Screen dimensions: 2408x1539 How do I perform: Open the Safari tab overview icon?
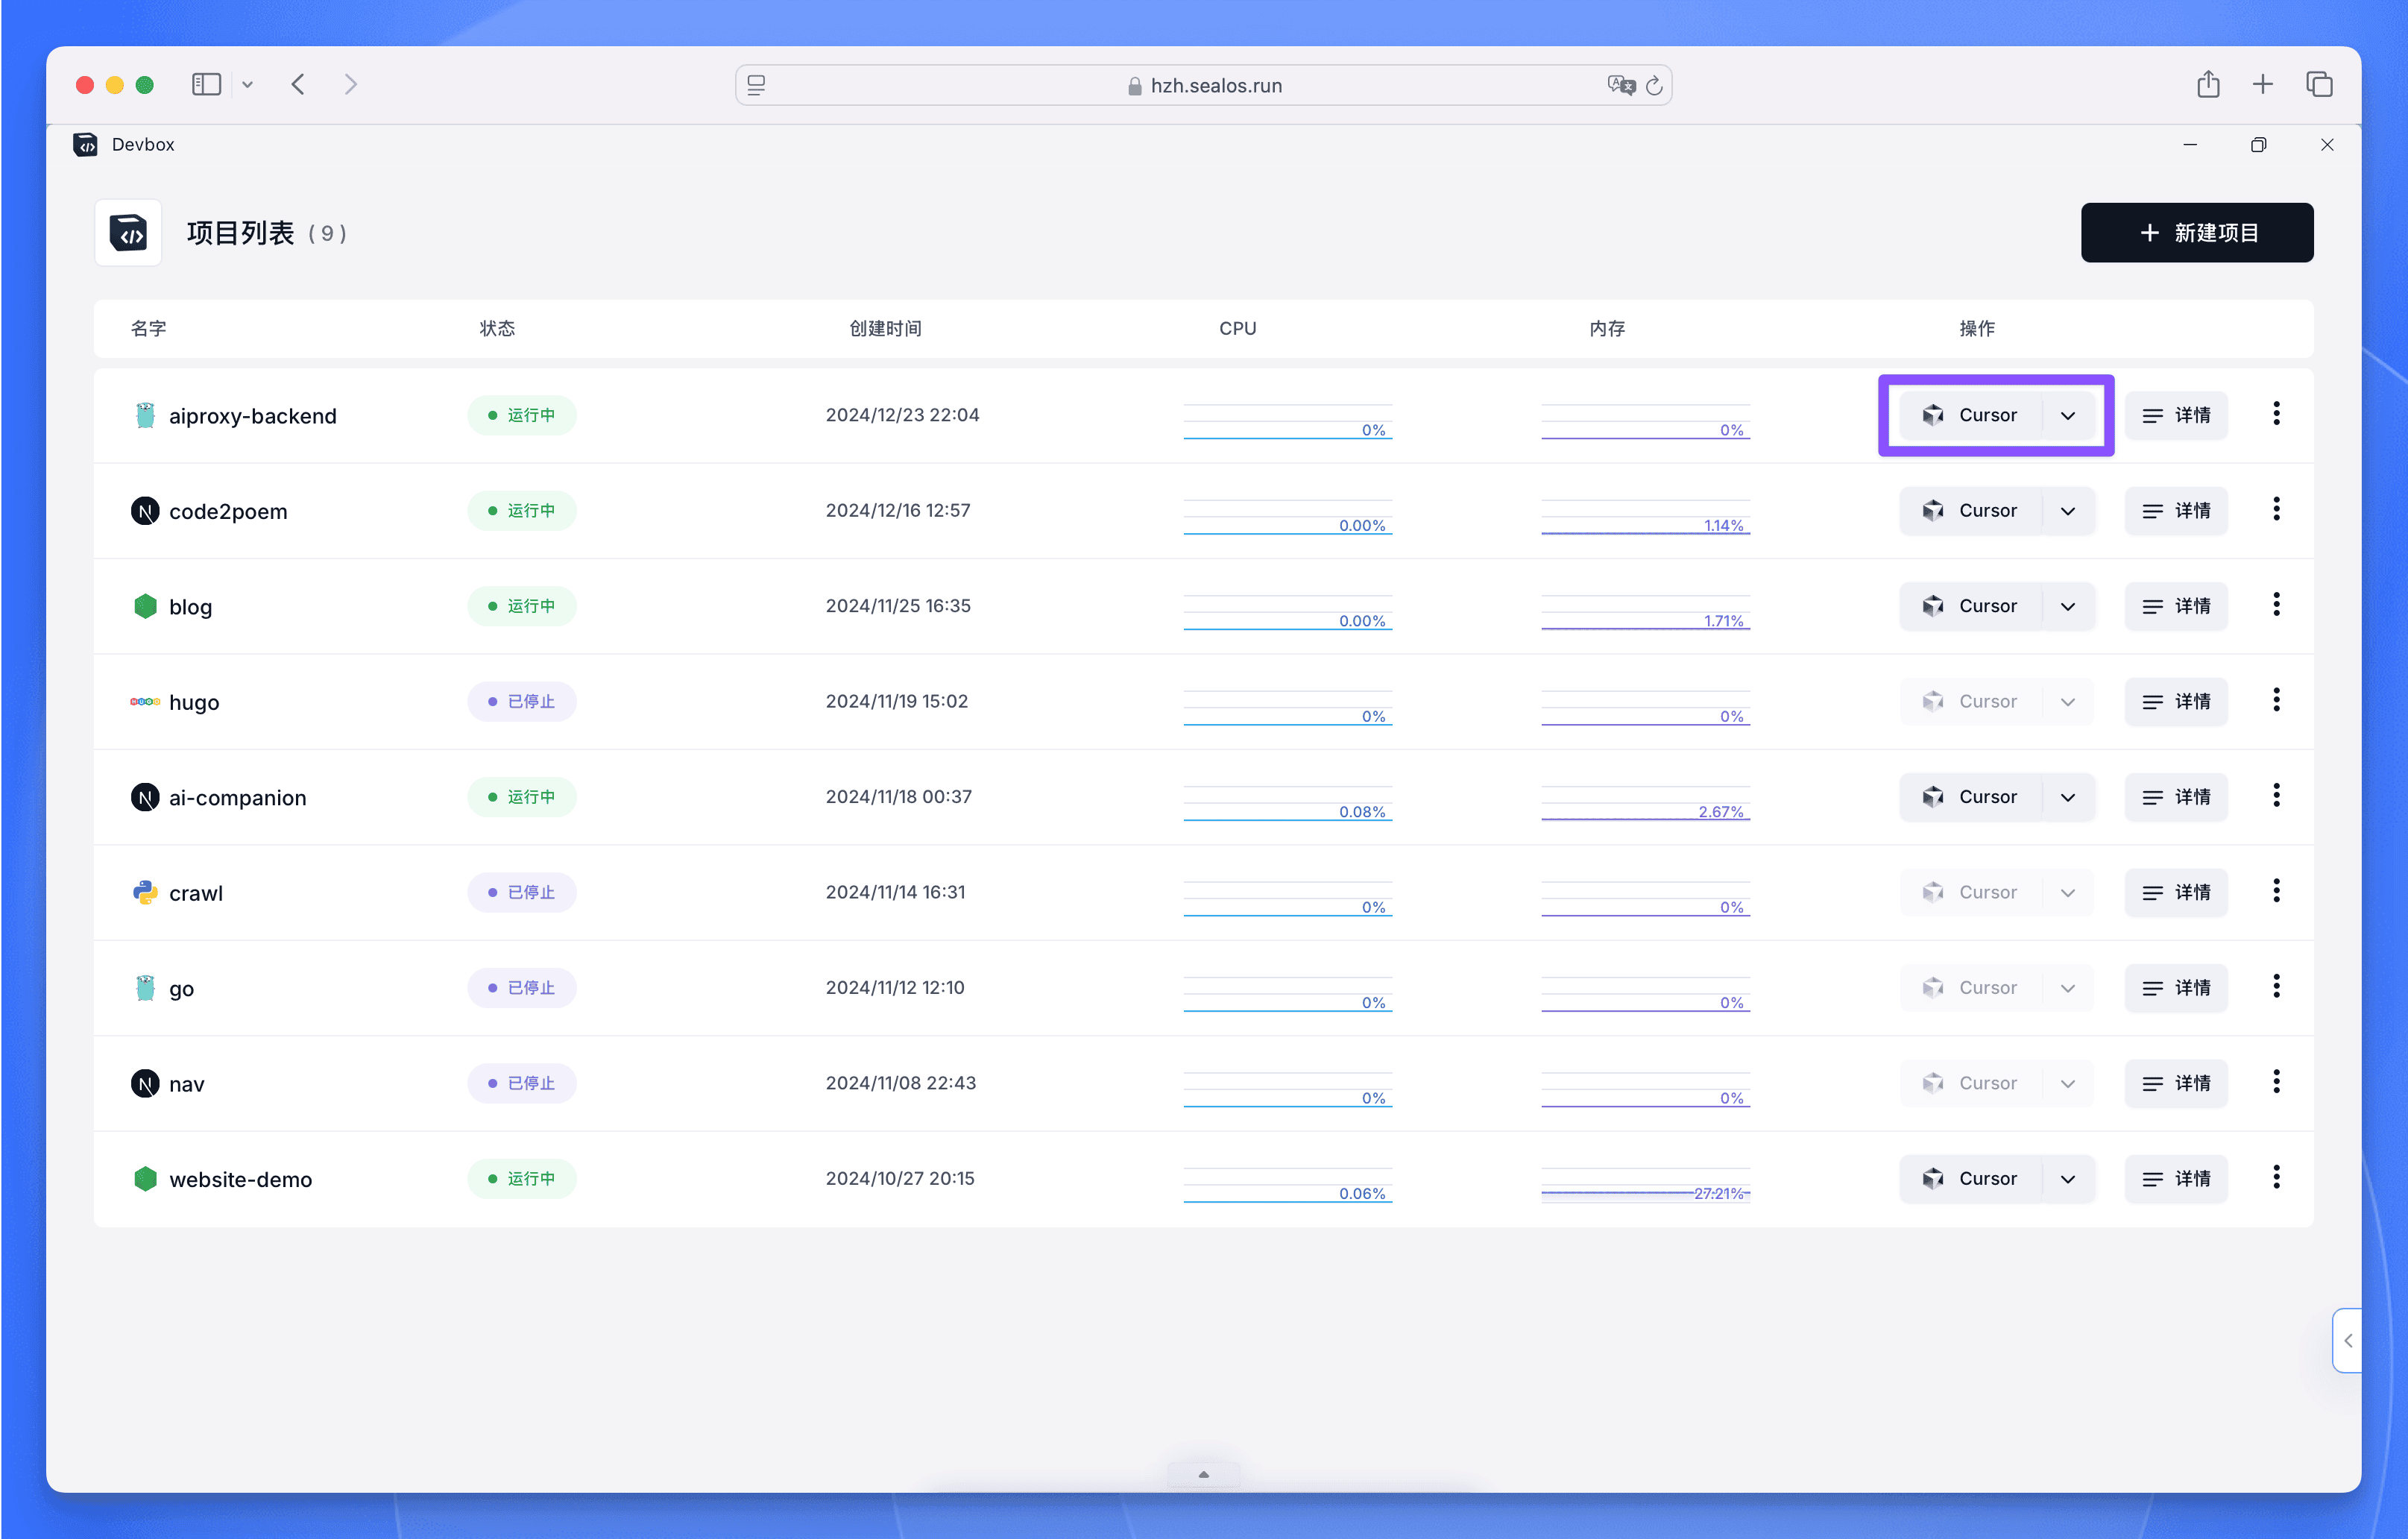(x=2319, y=85)
